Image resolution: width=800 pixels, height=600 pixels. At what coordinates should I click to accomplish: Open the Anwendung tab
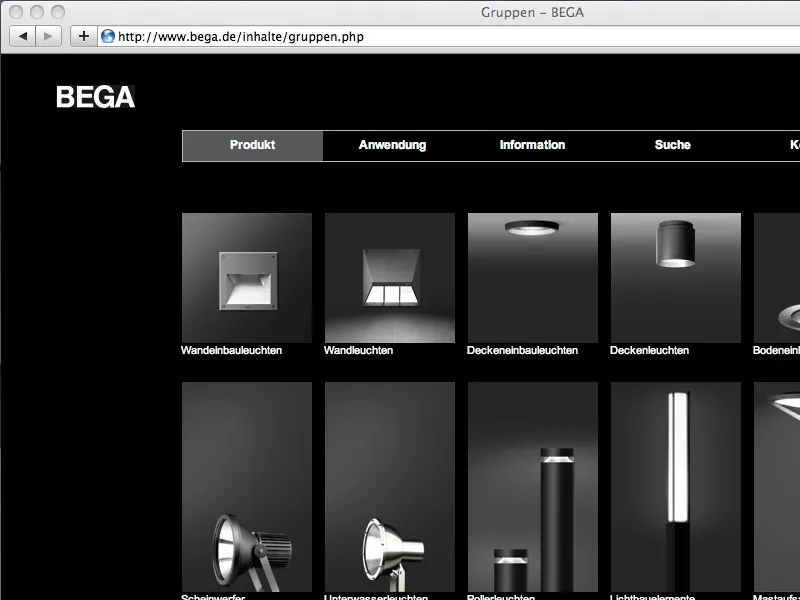tap(392, 145)
